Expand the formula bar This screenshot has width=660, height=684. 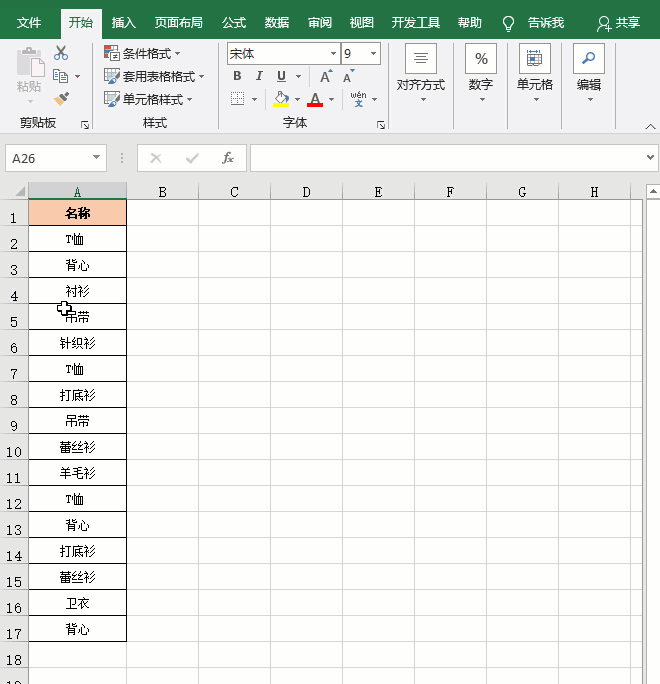(x=650, y=157)
